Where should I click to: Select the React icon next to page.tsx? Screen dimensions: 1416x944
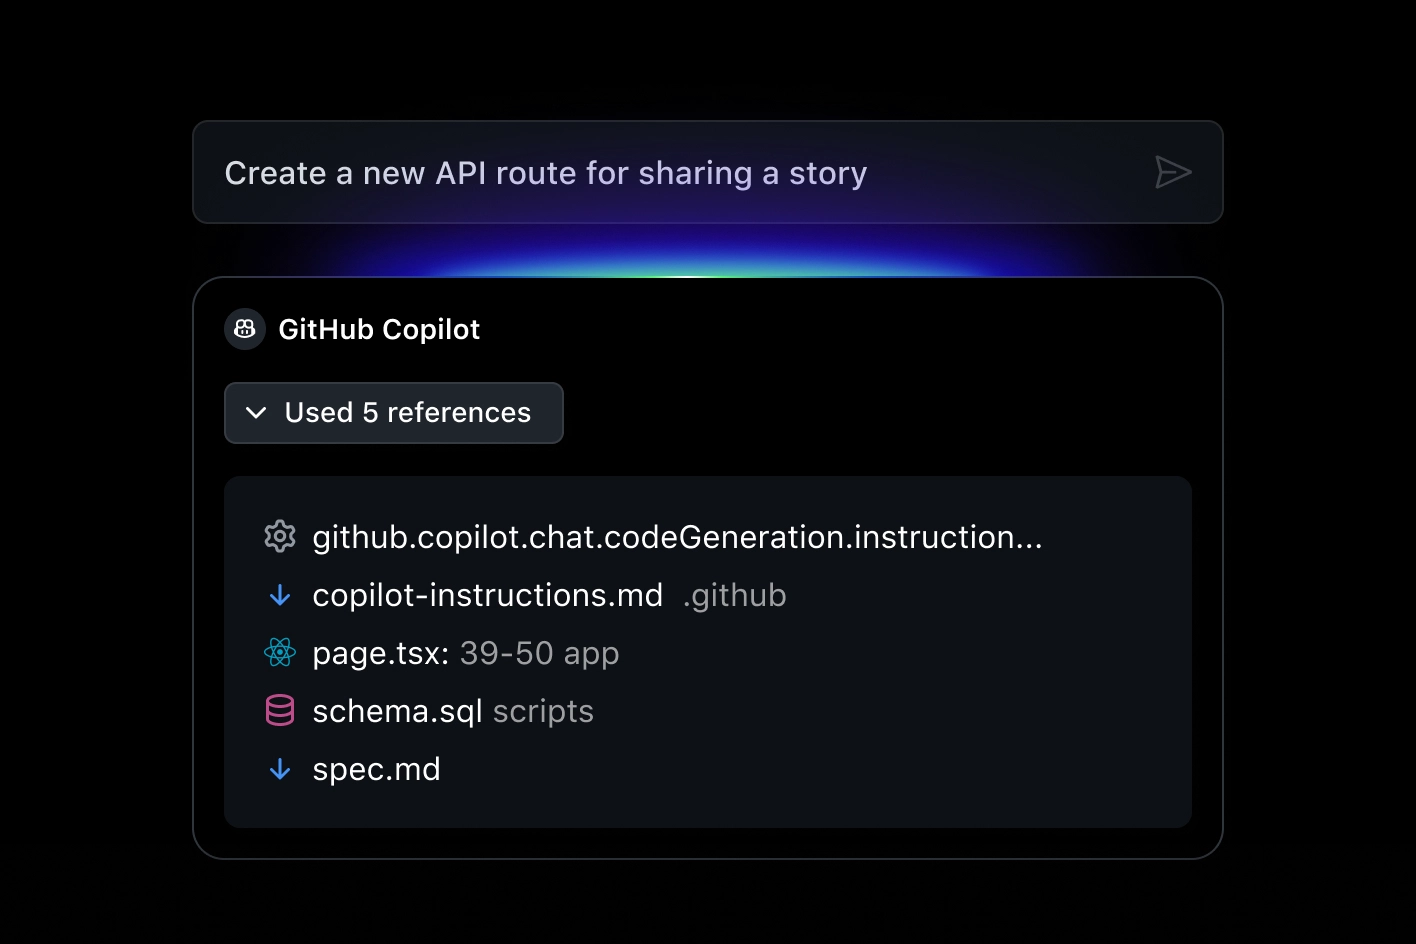[x=280, y=652]
